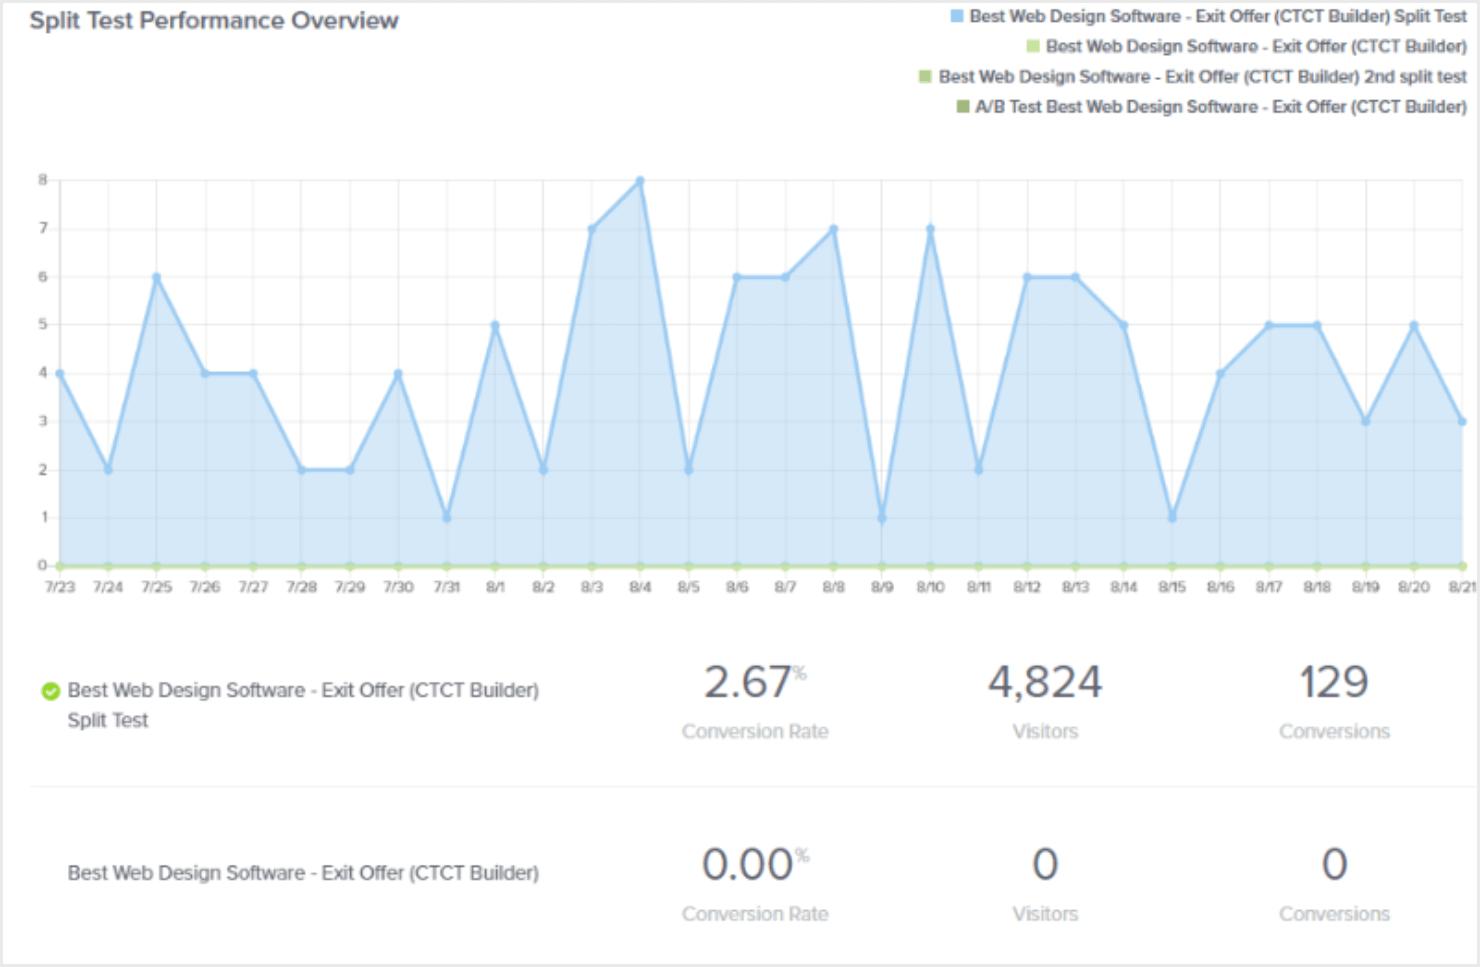The width and height of the screenshot is (1480, 967).
Task: Select the peak data point on 8/4
Action: pyautogui.click(x=640, y=180)
